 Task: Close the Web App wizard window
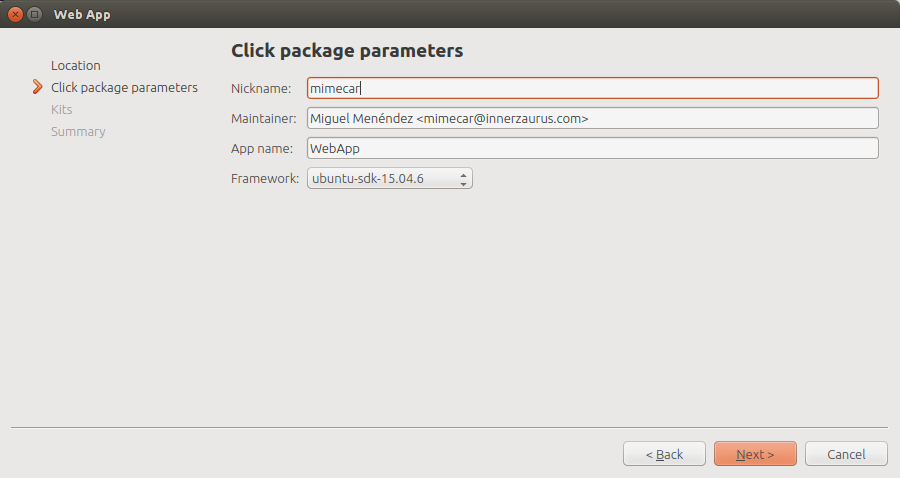[x=15, y=14]
